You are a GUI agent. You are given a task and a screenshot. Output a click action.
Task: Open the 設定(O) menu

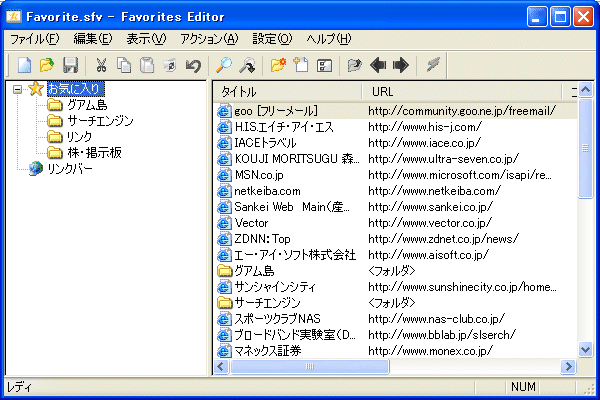pyautogui.click(x=272, y=39)
